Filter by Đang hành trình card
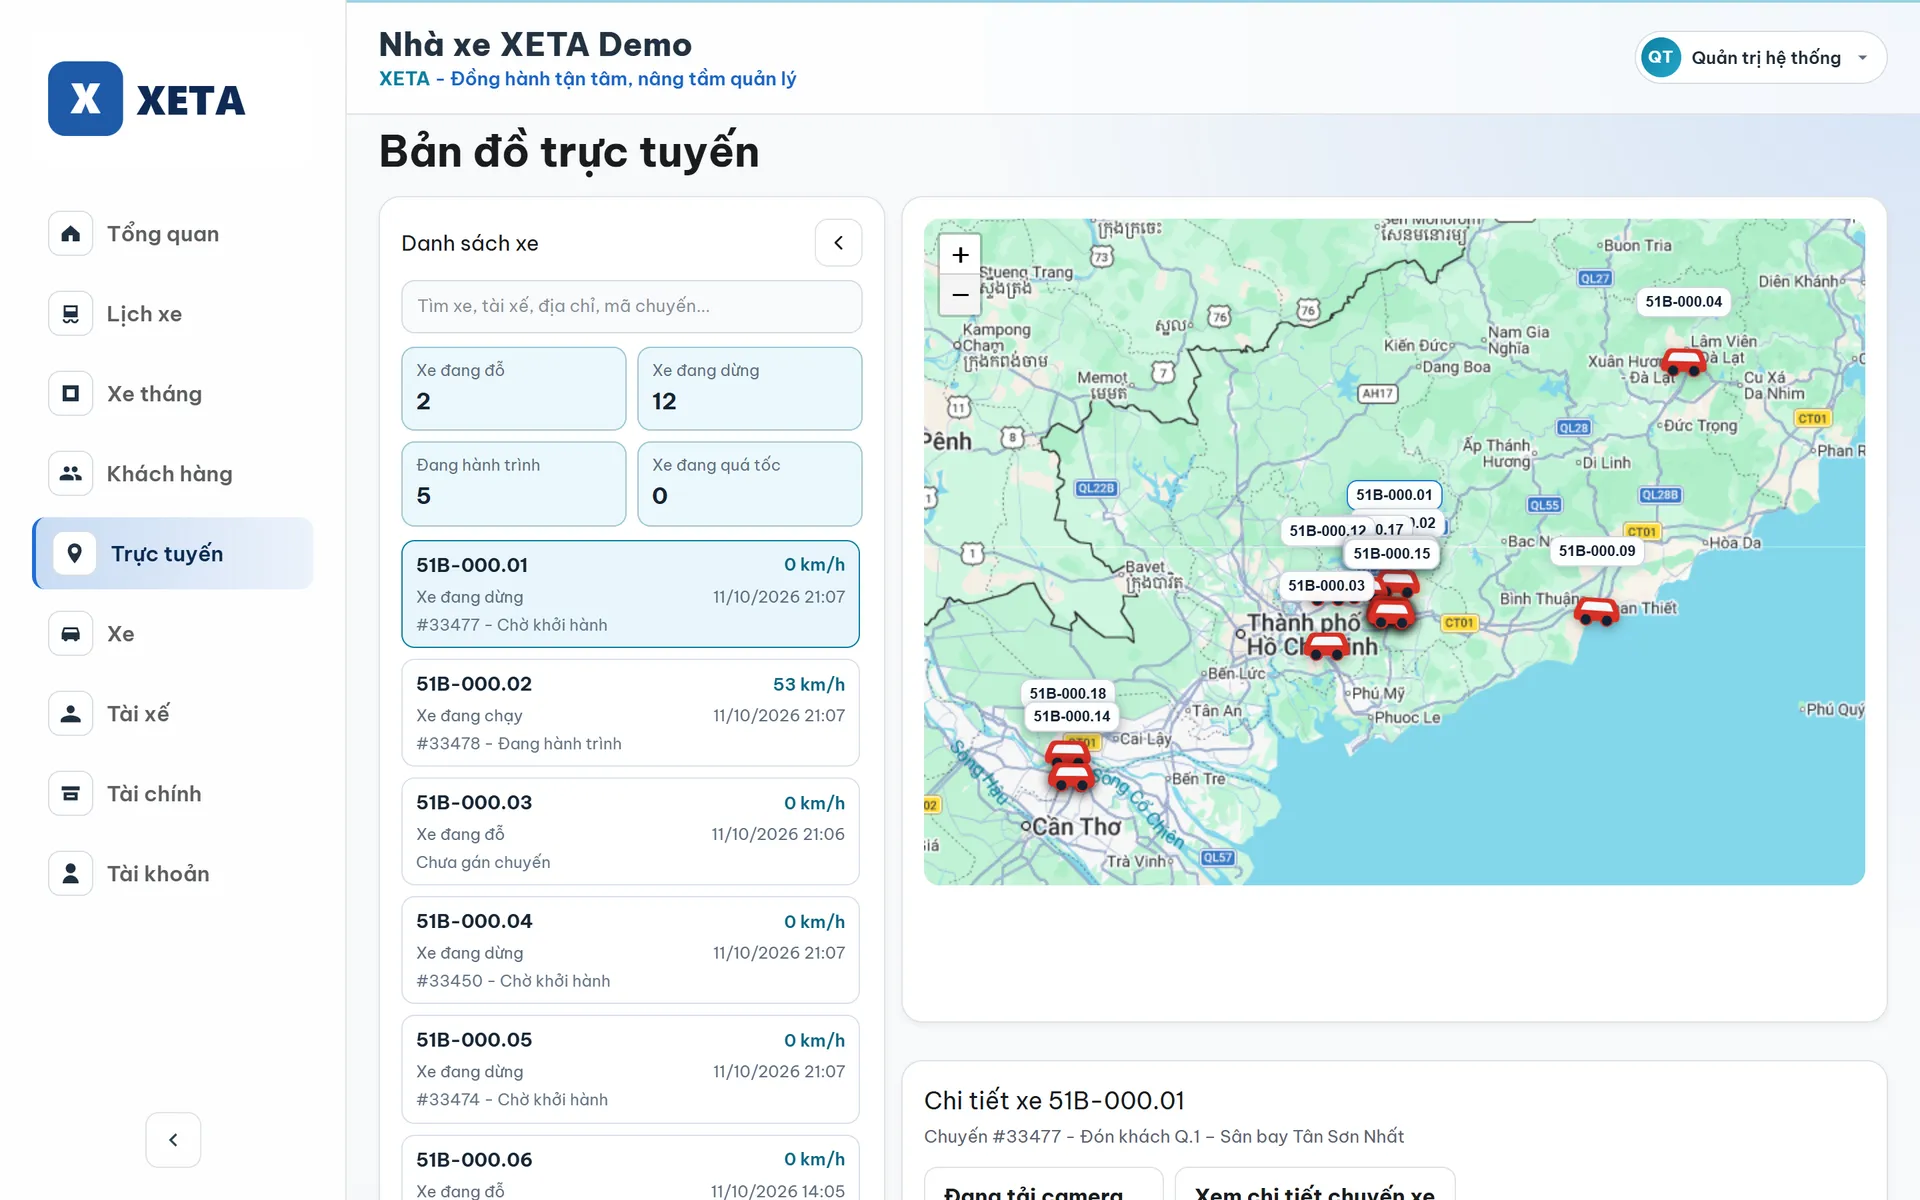Image resolution: width=1920 pixels, height=1200 pixels. coord(514,484)
